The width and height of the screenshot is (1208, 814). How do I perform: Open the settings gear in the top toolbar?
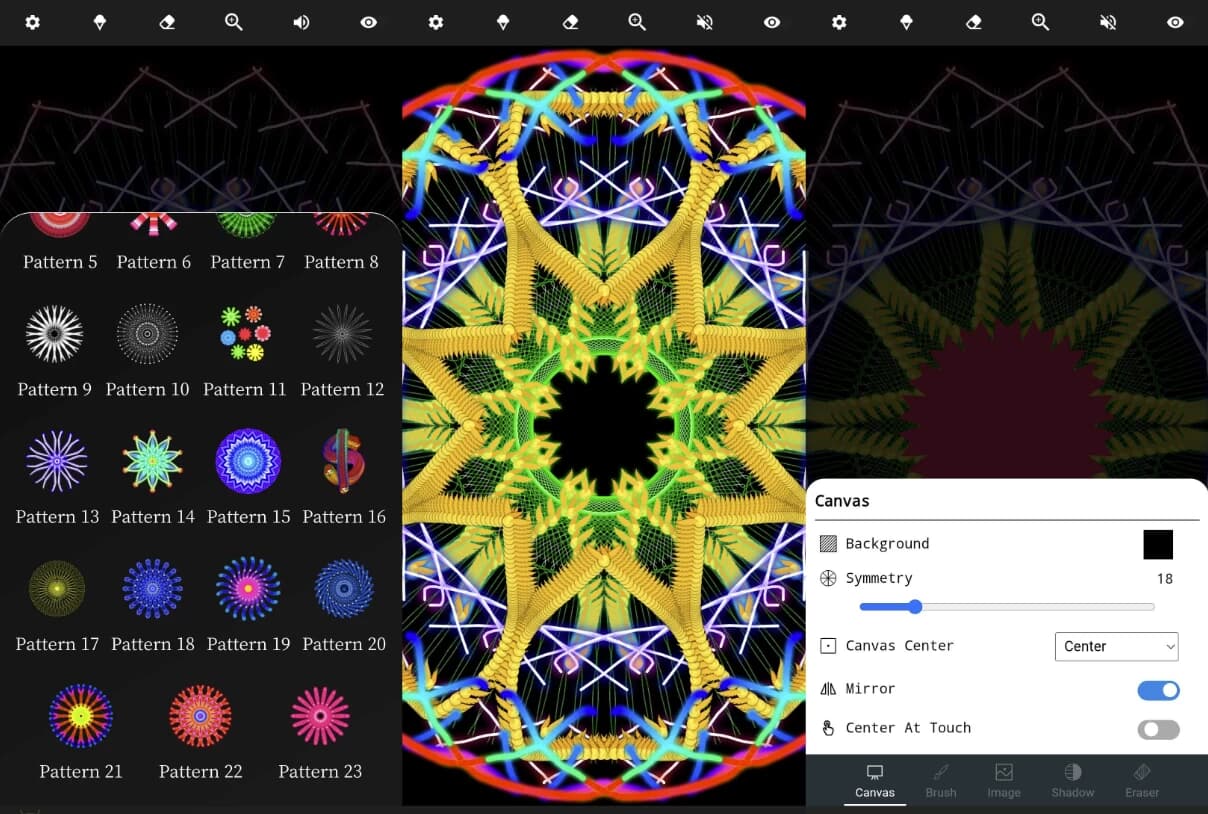33,22
